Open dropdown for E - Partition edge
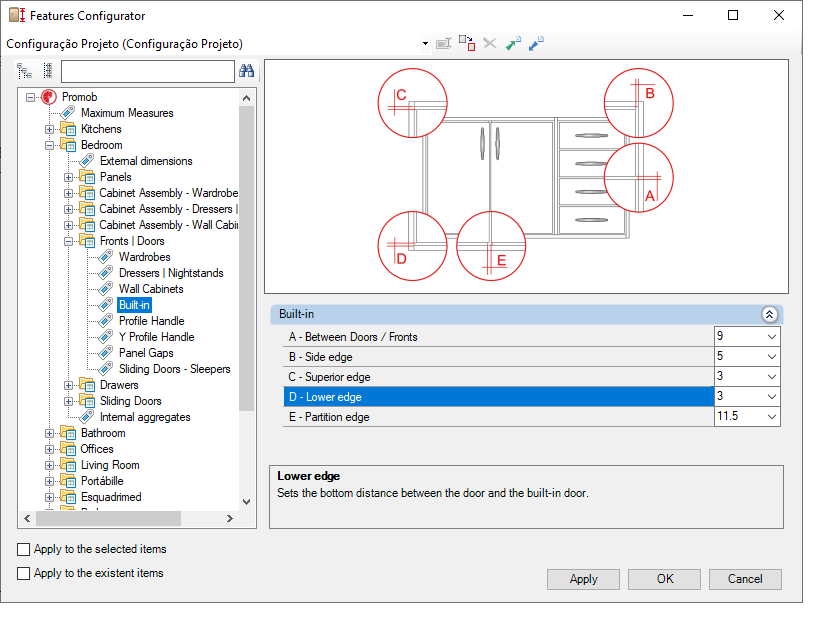The image size is (820, 619). tap(771, 417)
